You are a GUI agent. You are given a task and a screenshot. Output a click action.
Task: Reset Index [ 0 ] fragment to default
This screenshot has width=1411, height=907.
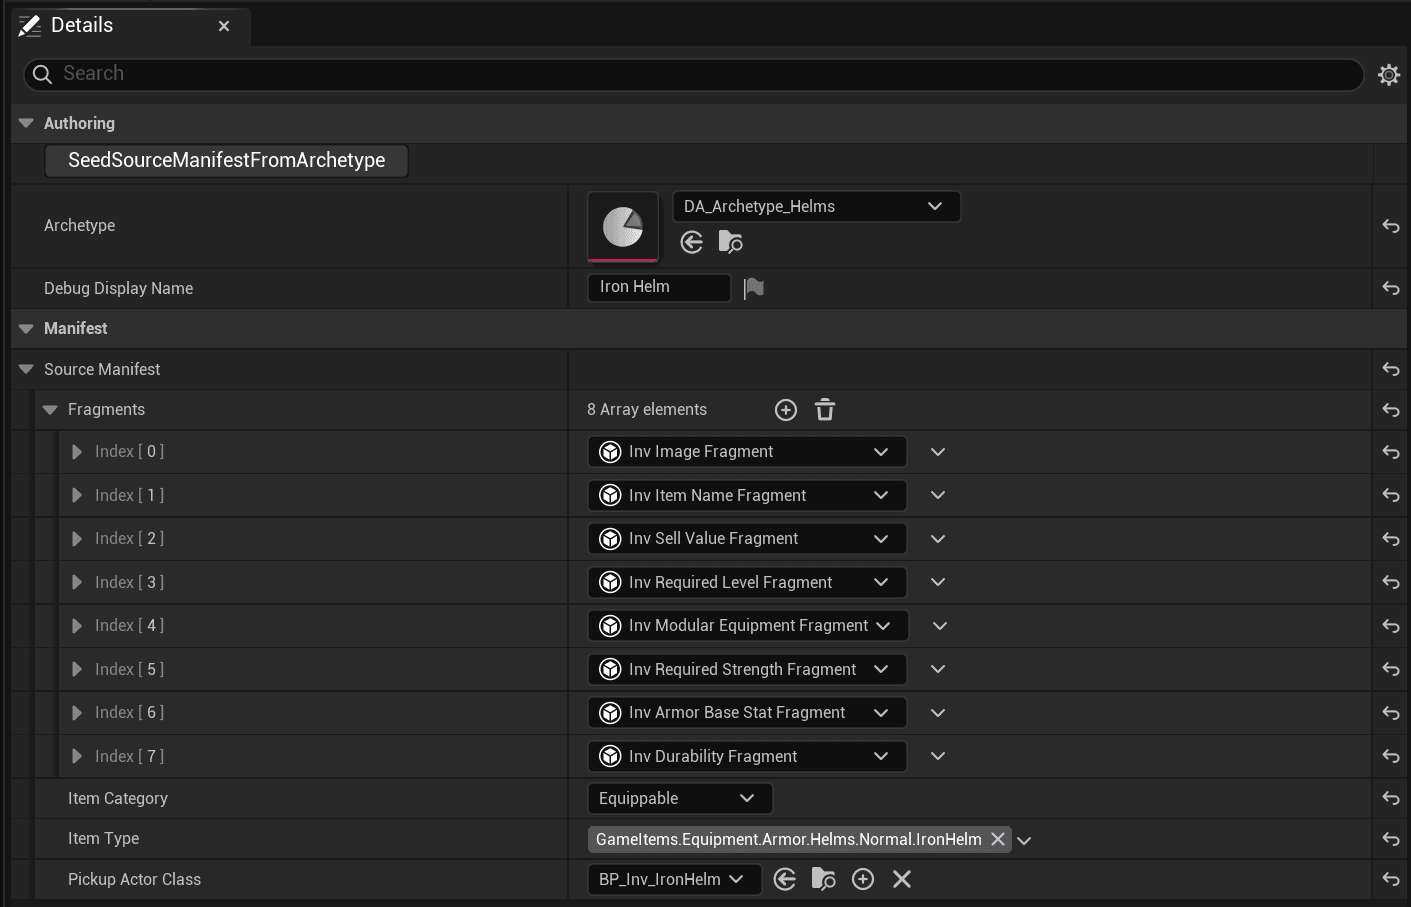tap(1390, 452)
